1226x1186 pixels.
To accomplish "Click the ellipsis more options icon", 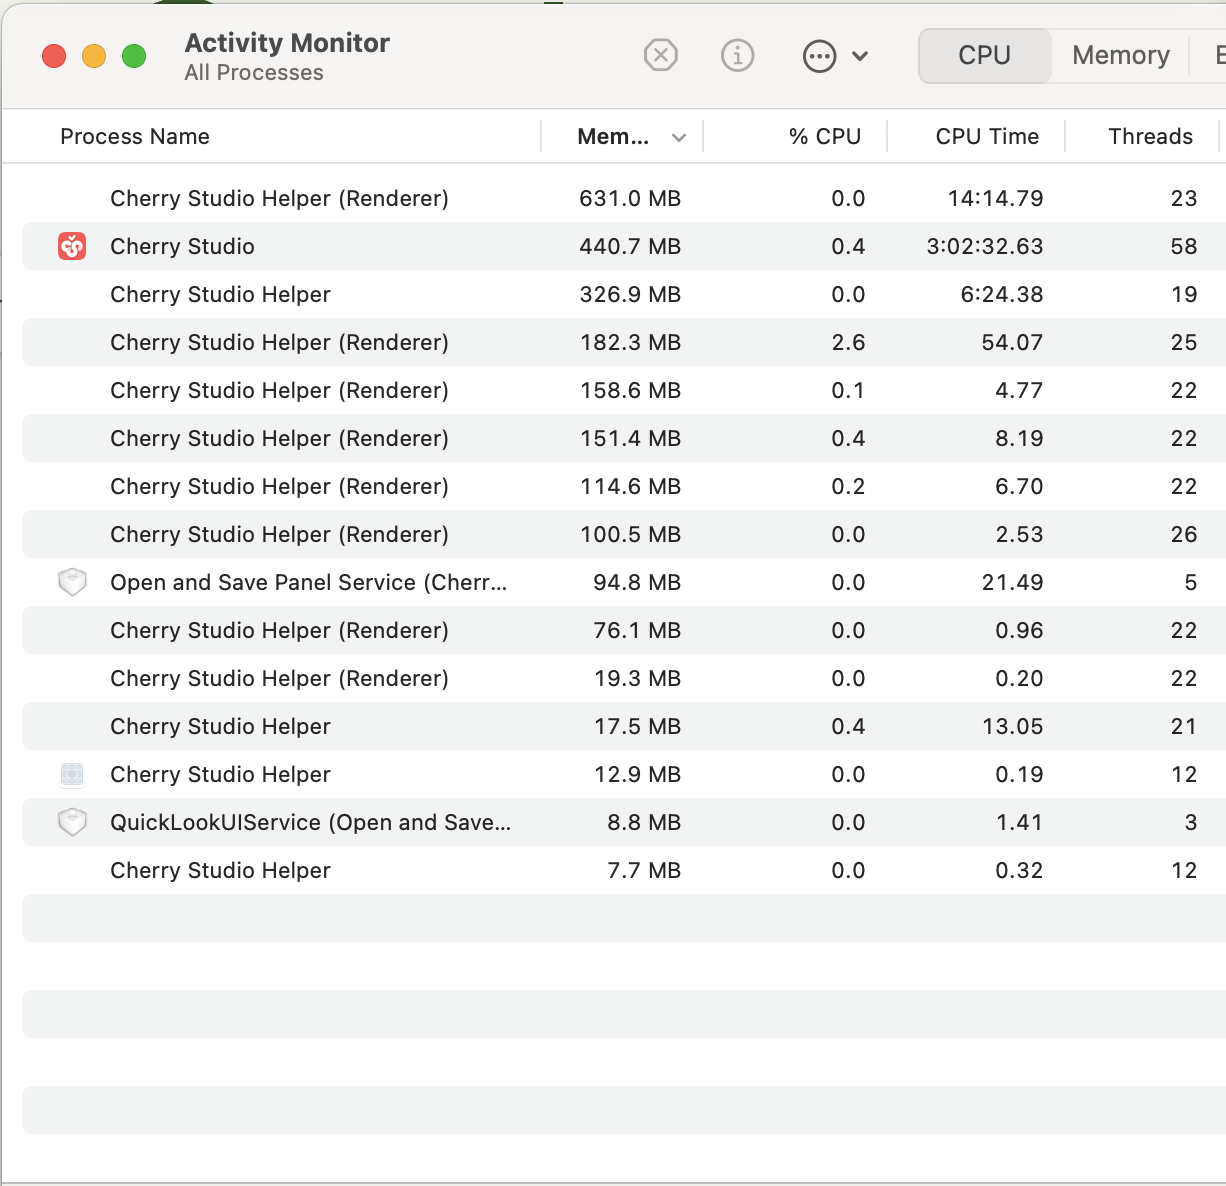I will click(x=819, y=56).
